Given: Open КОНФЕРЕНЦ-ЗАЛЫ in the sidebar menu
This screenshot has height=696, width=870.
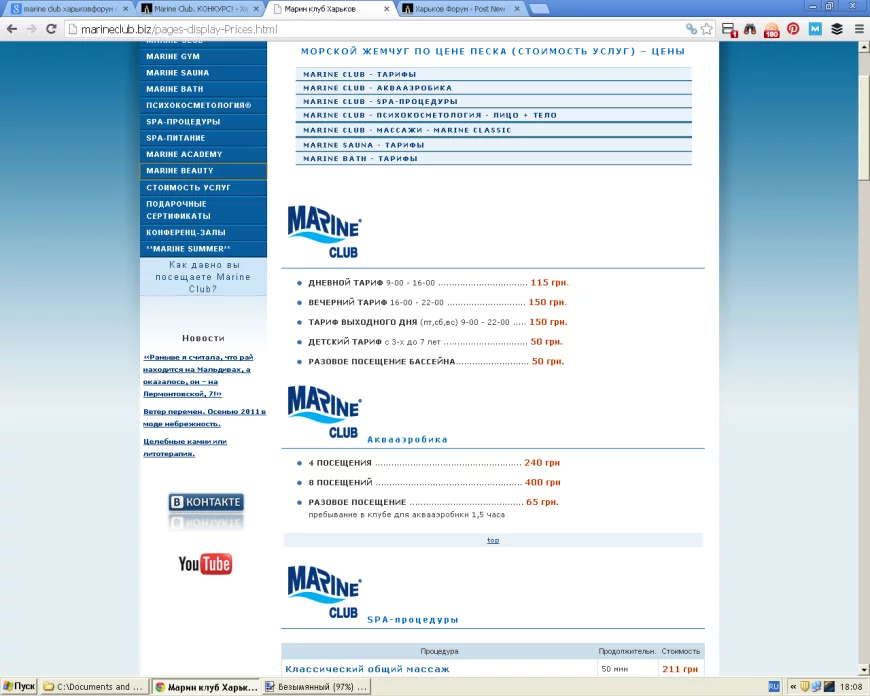Looking at the screenshot, I should pyautogui.click(x=203, y=233).
